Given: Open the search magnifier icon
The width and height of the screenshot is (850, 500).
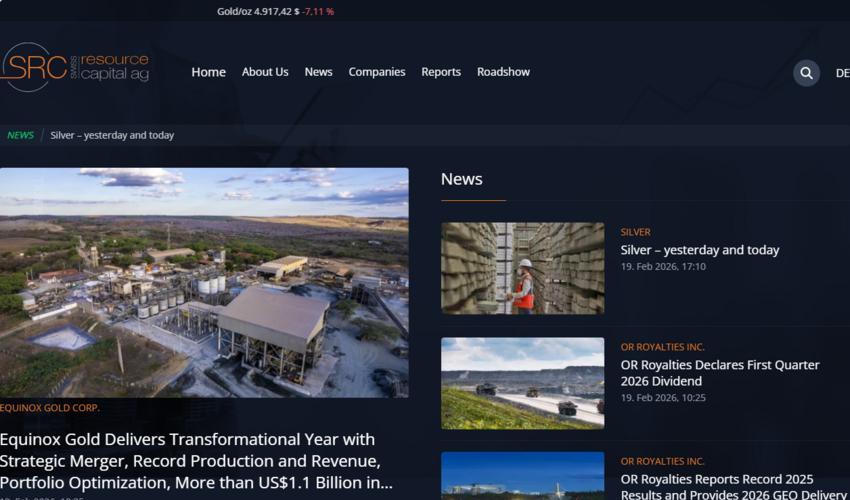Looking at the screenshot, I should (x=806, y=73).
